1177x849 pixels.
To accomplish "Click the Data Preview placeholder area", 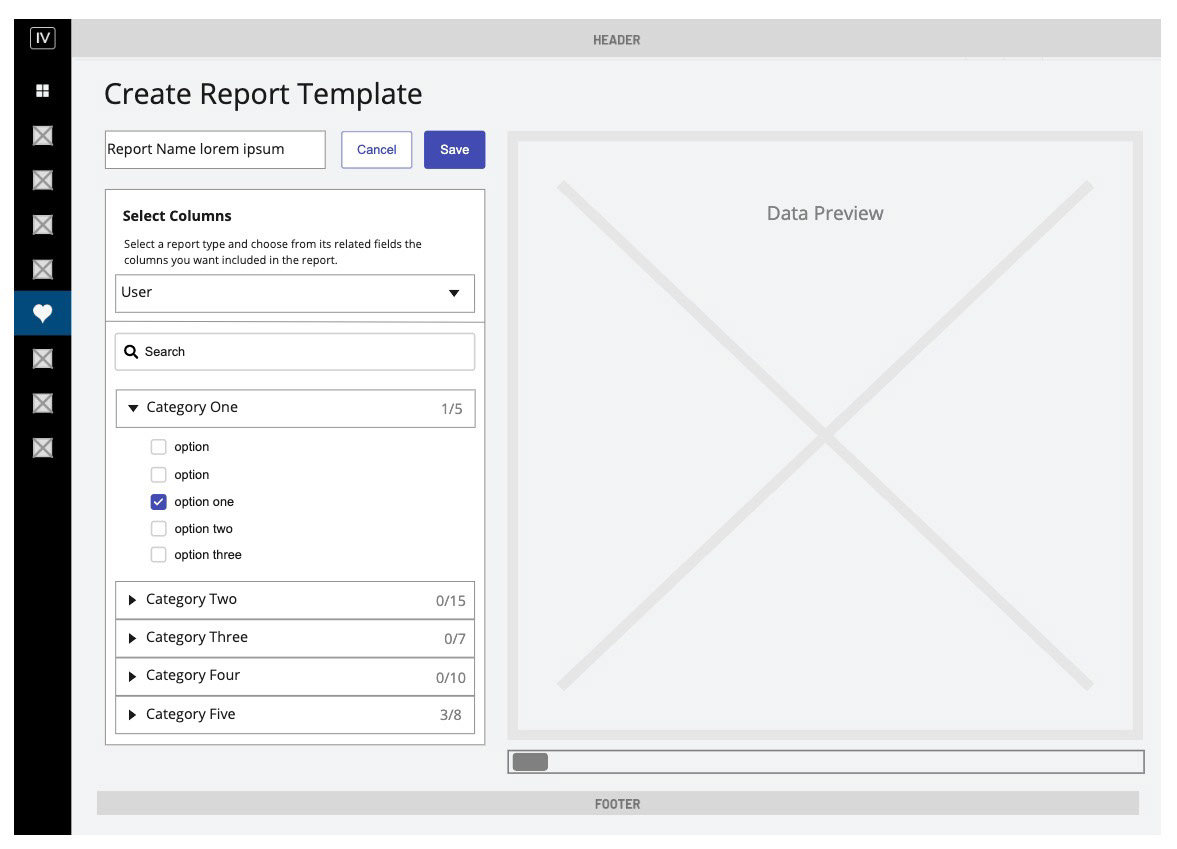I will click(825, 435).
